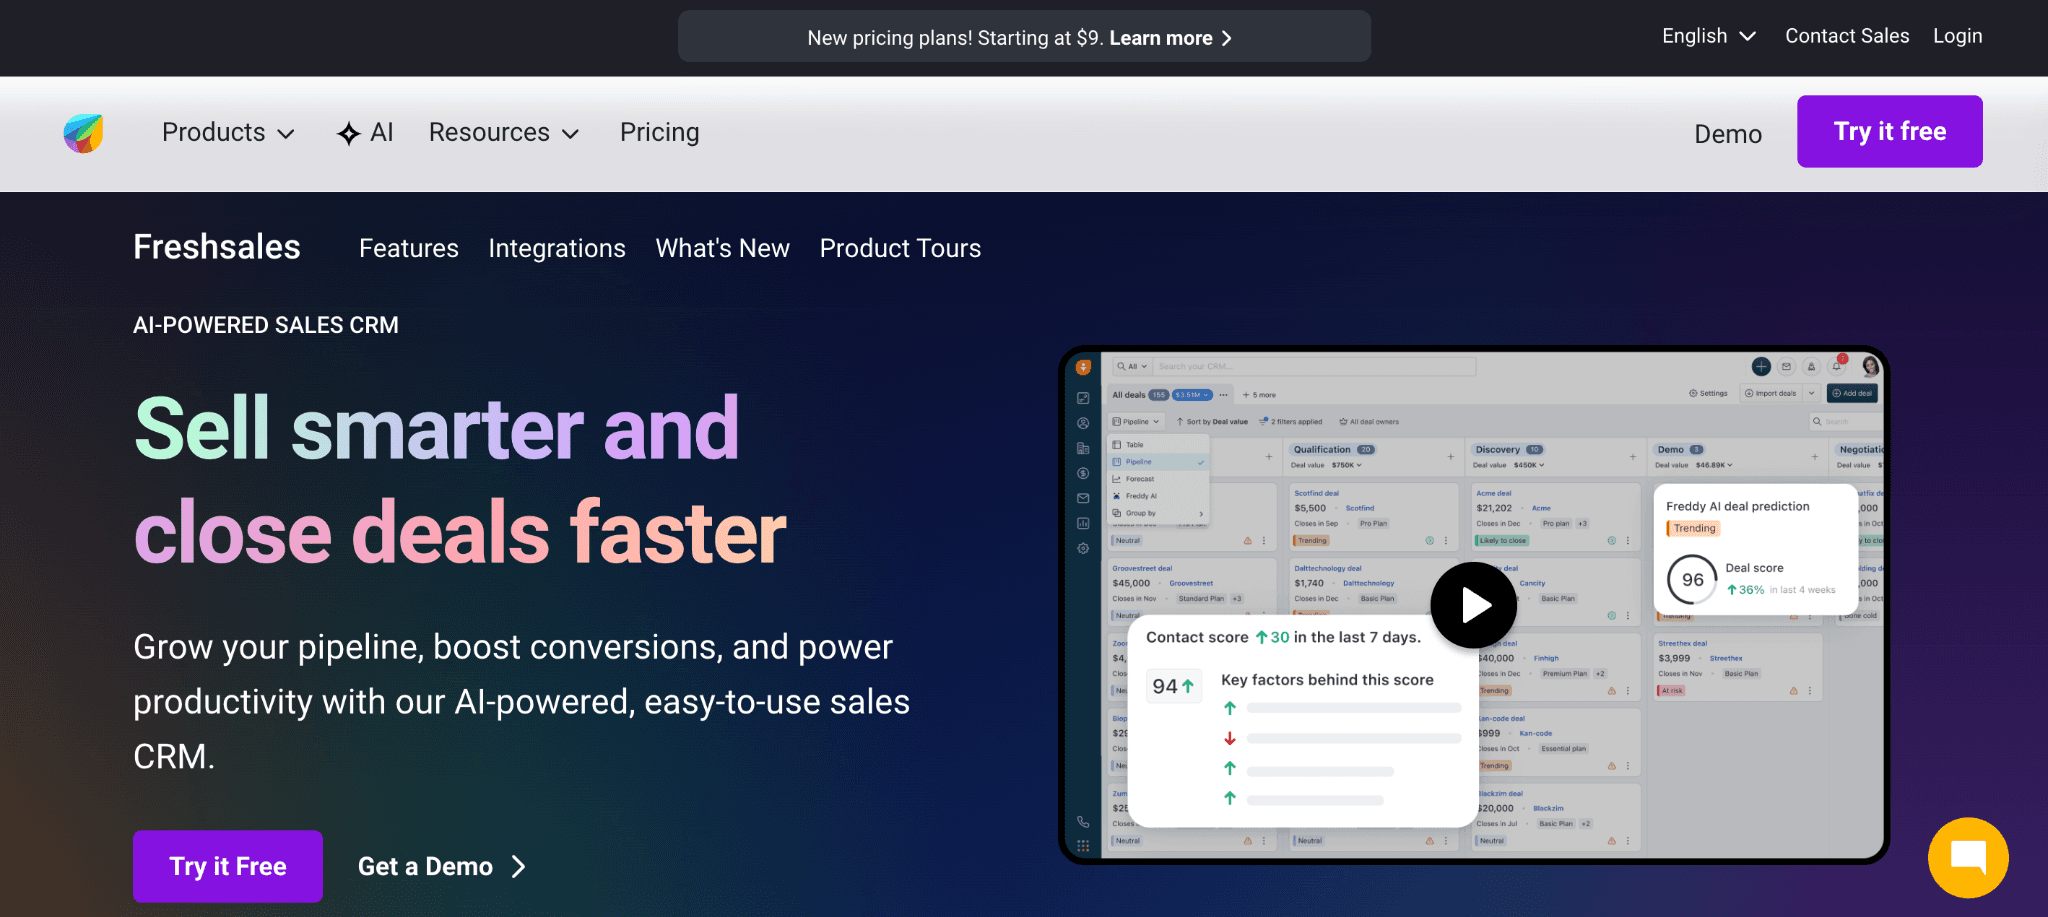Click the deal score 96 circle
Screen dimensions: 2048x917
1692,579
